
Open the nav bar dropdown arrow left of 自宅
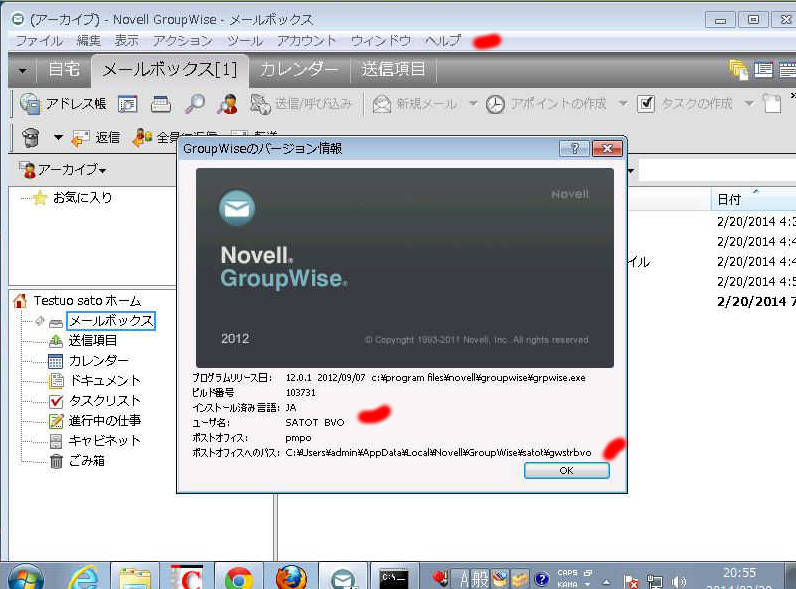[x=23, y=70]
